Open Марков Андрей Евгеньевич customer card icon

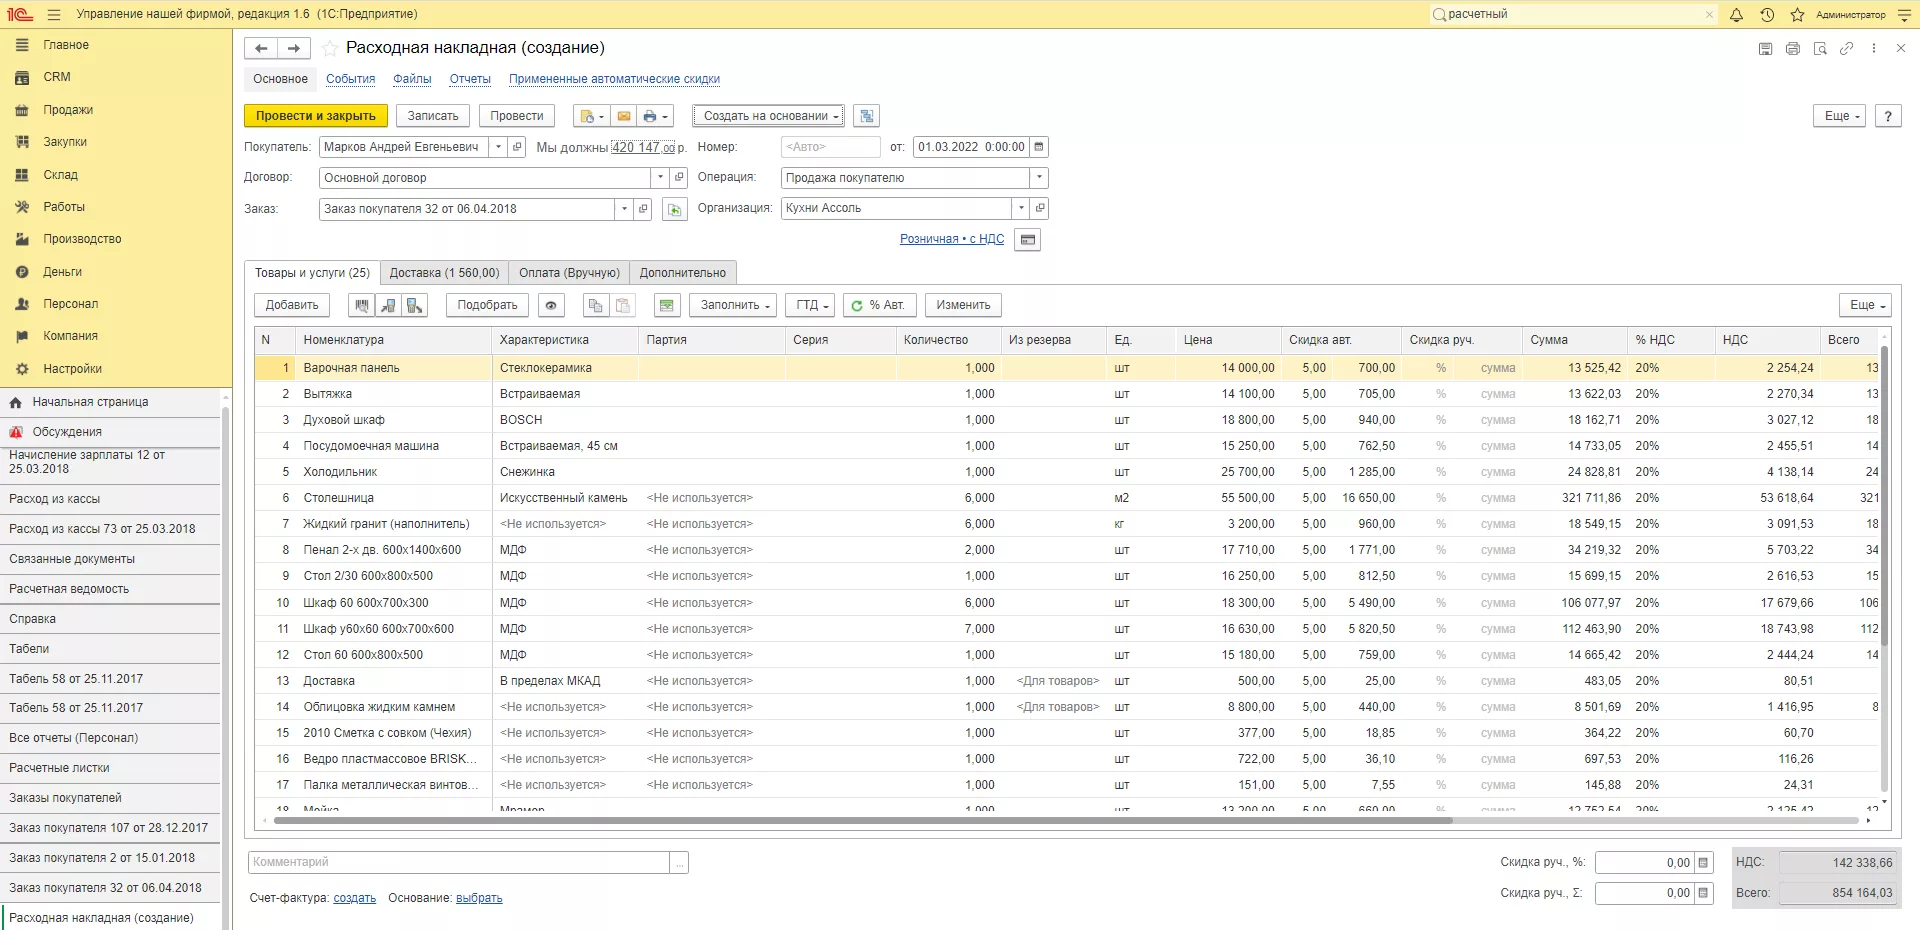(517, 147)
